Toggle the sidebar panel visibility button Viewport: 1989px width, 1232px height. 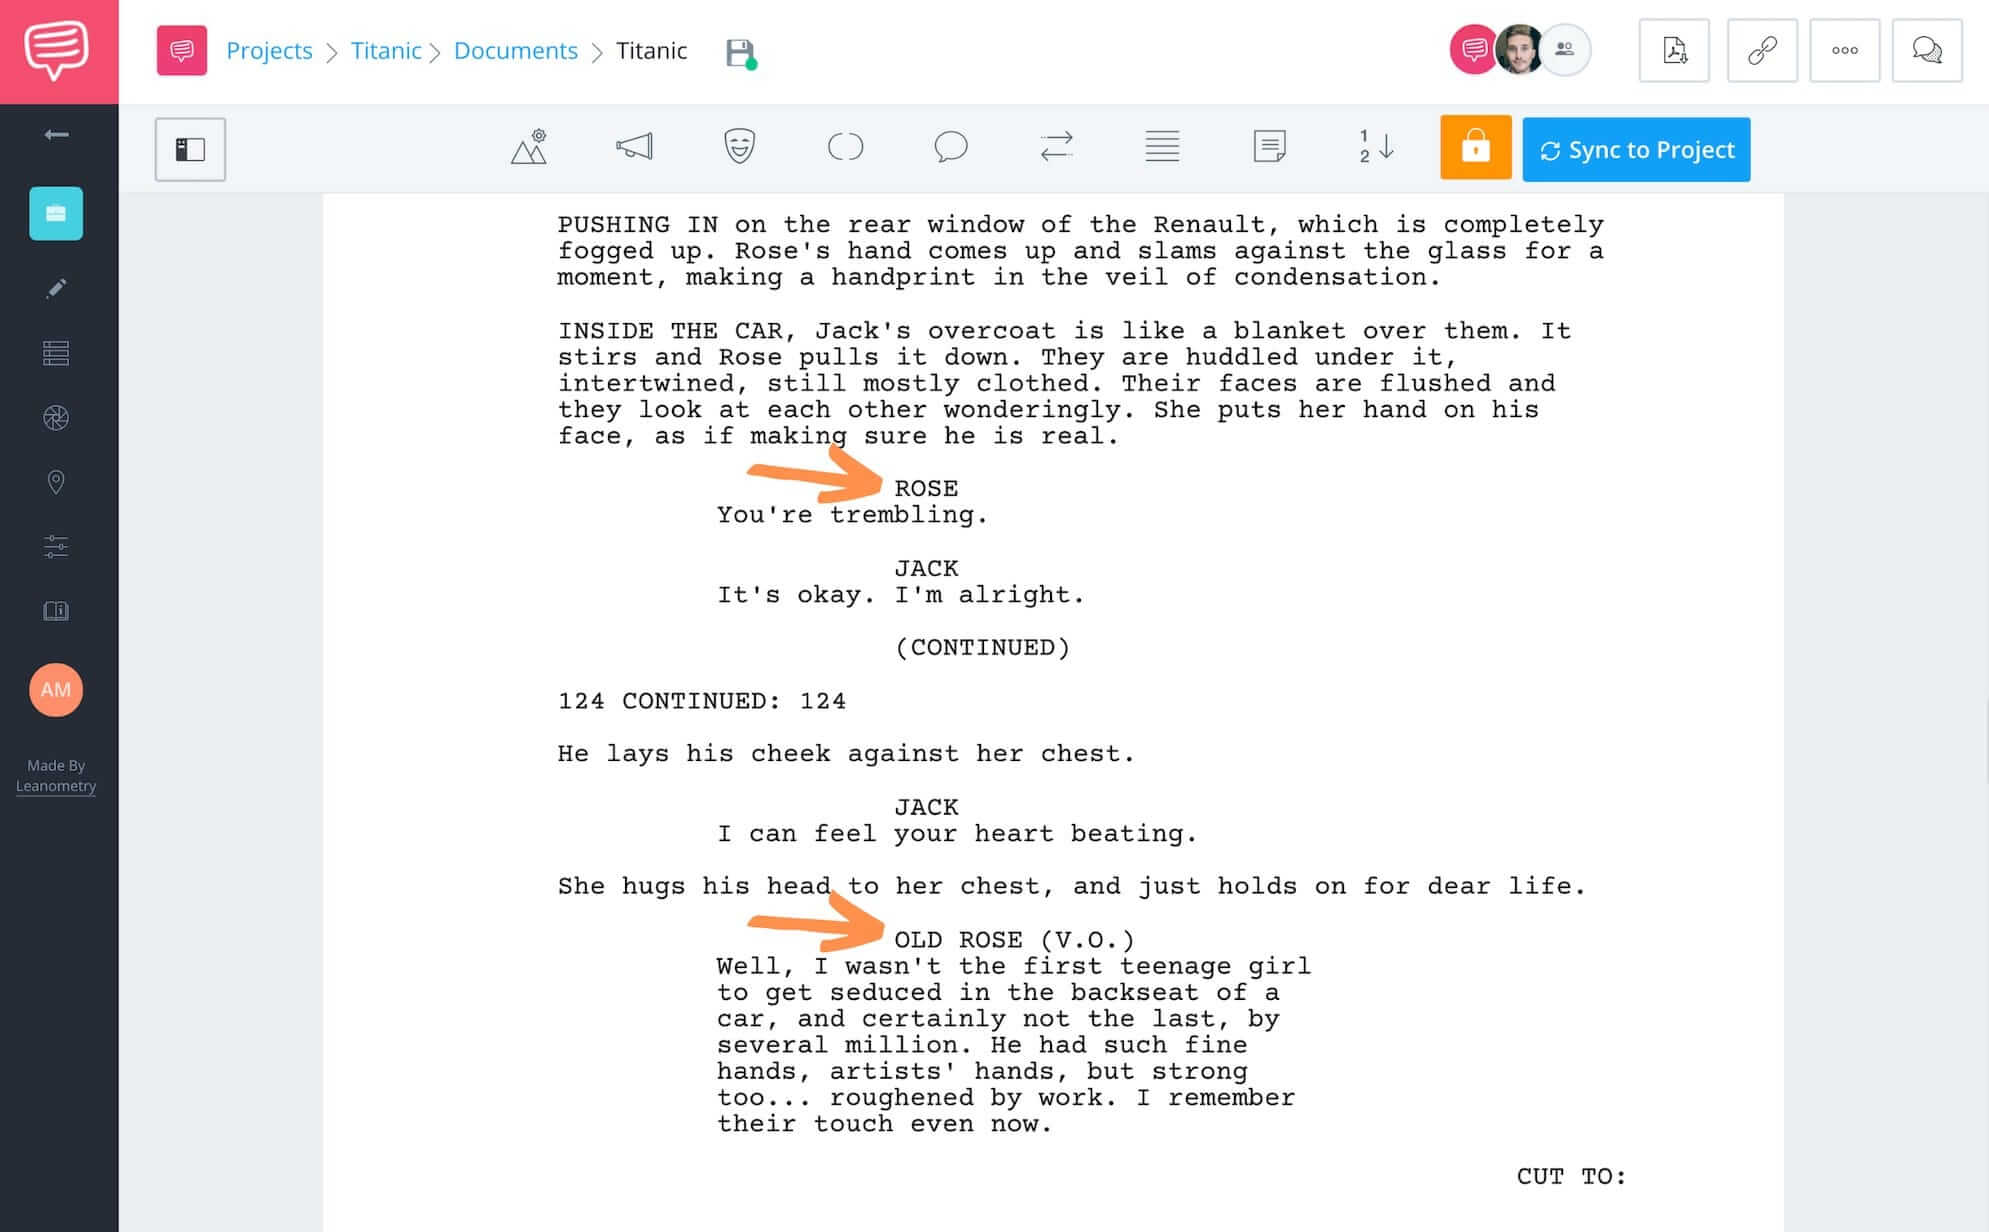pyautogui.click(x=189, y=148)
